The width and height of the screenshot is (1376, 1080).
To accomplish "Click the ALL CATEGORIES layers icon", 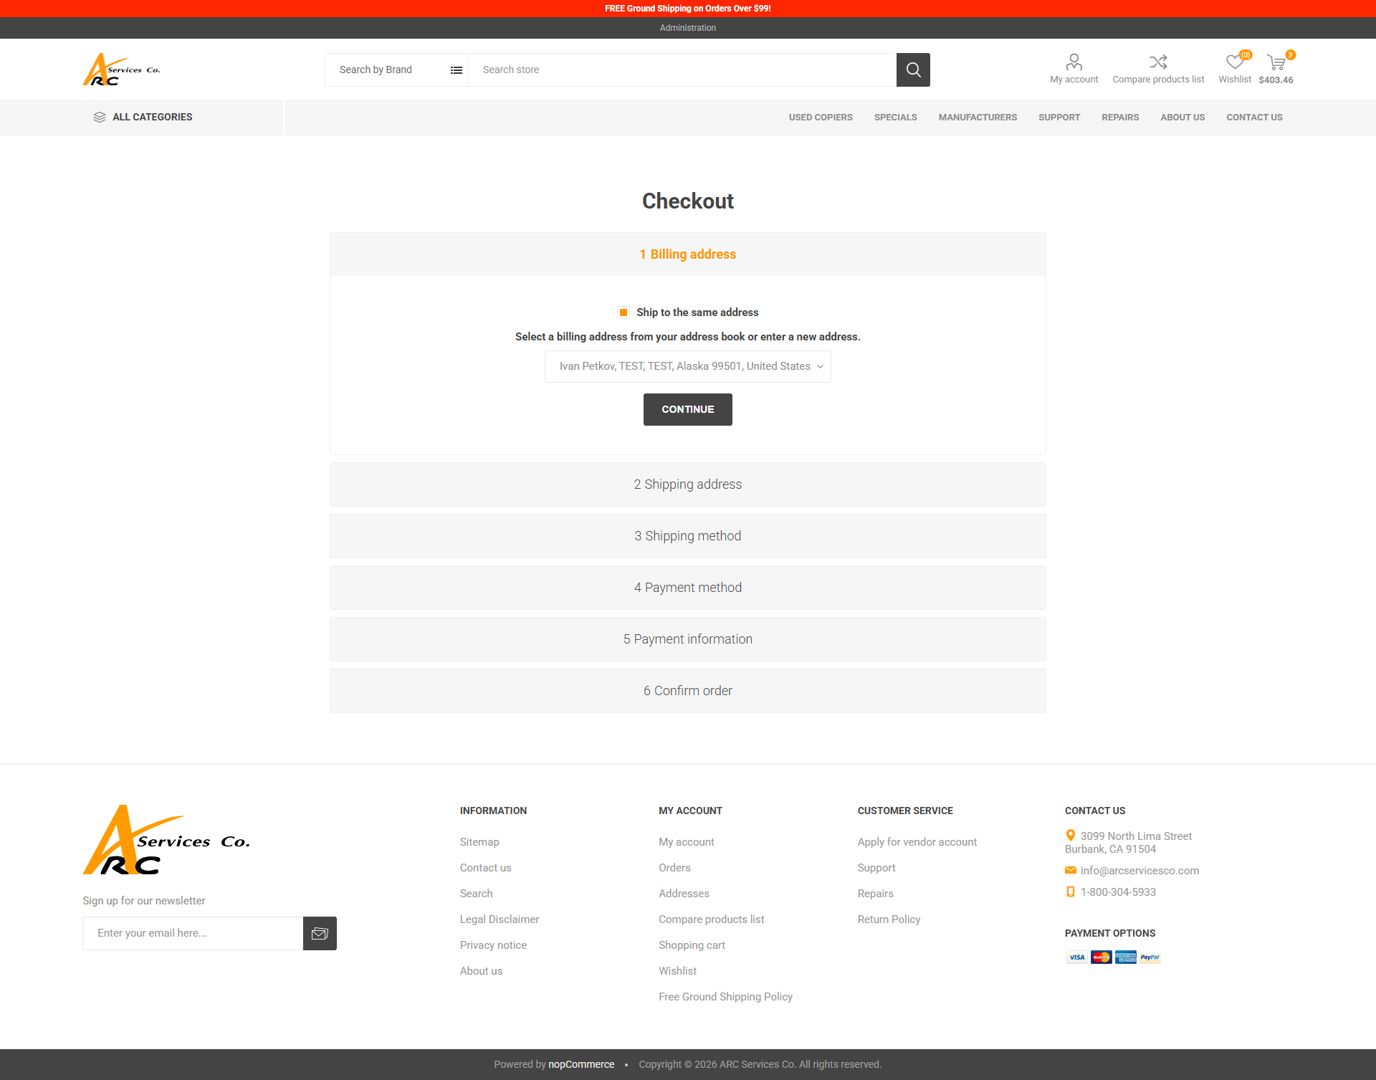I will [x=99, y=116].
